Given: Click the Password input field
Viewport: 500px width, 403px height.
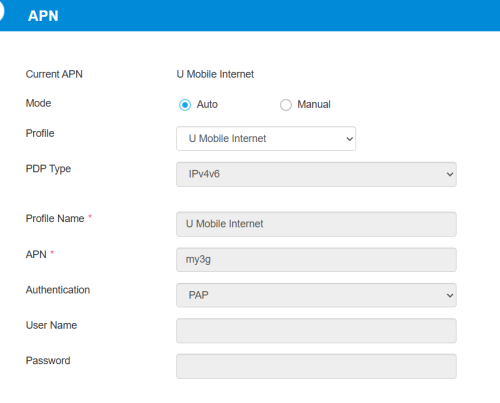Looking at the screenshot, I should pyautogui.click(x=316, y=366).
